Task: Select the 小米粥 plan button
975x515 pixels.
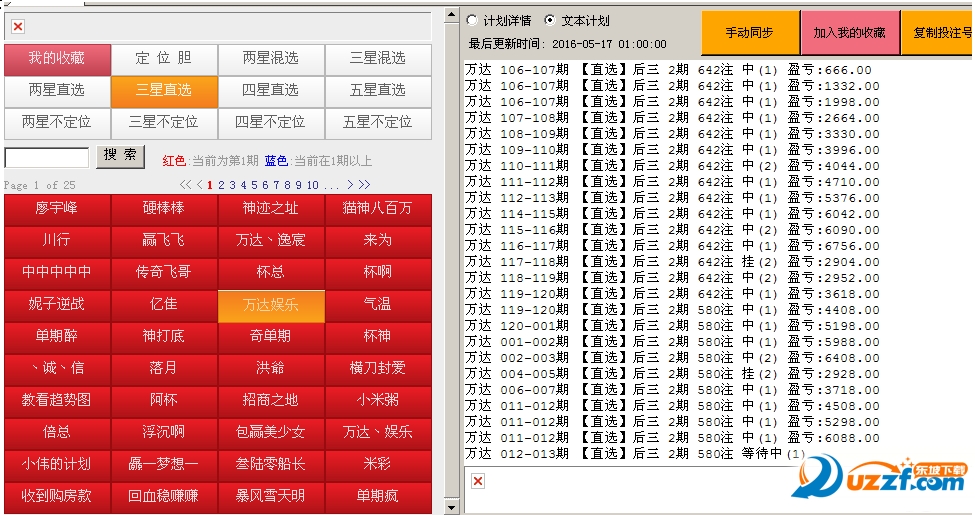Action: [378, 401]
